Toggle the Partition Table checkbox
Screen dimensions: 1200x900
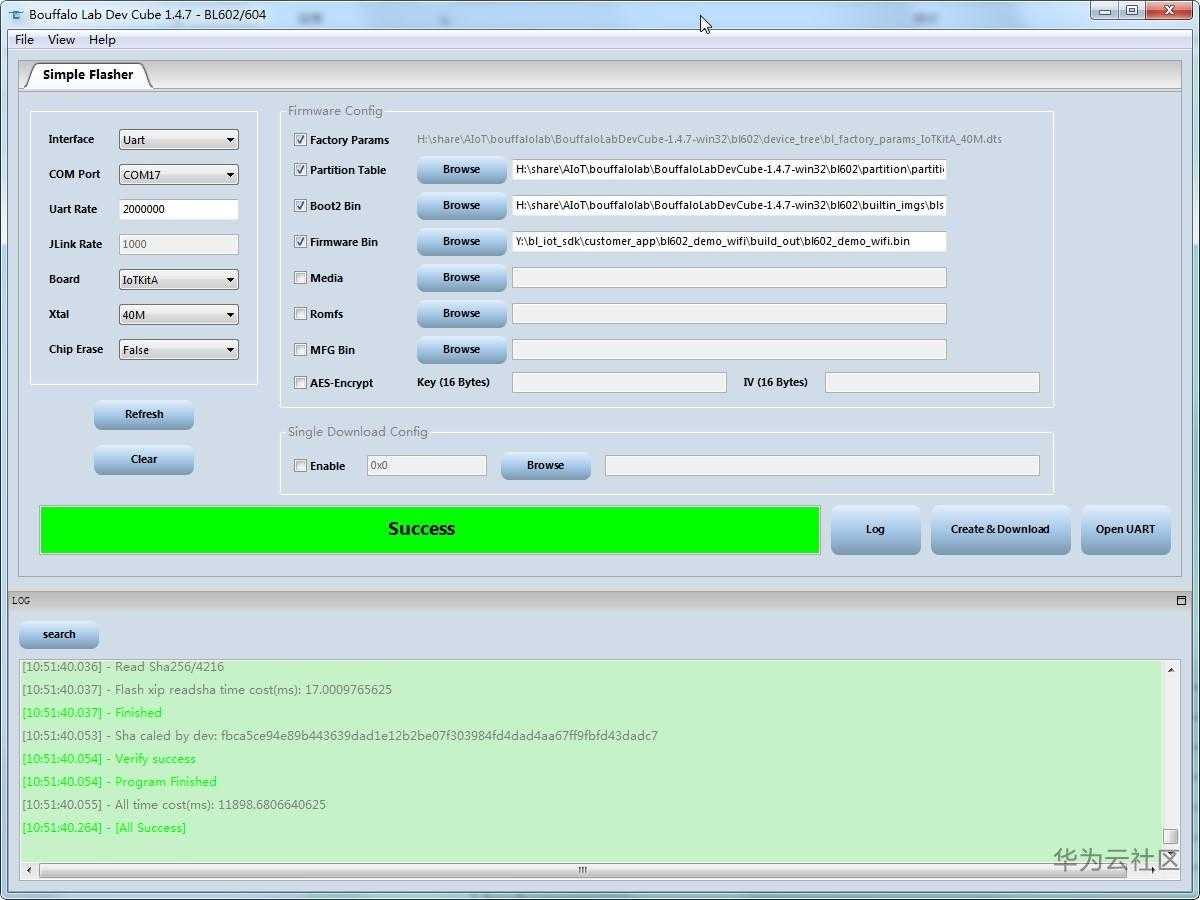300,170
